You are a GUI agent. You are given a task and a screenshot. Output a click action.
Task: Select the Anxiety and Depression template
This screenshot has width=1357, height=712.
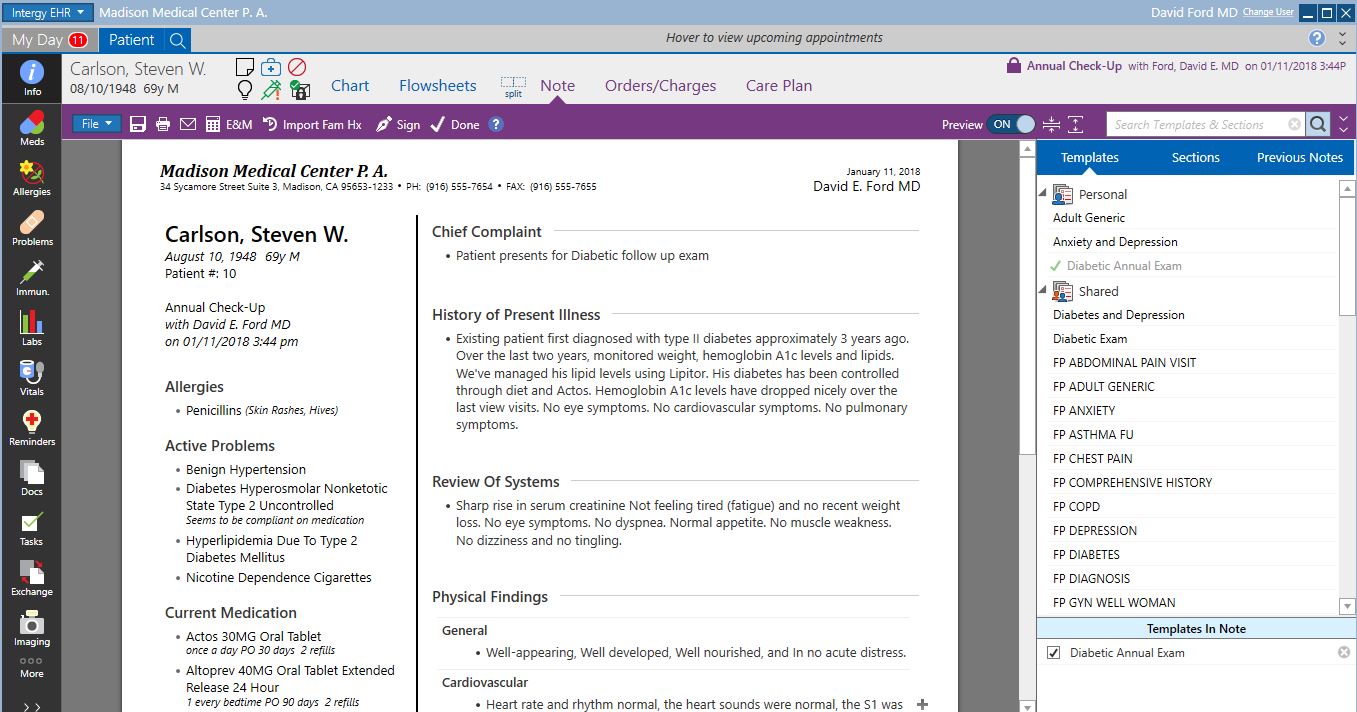[x=1115, y=242]
